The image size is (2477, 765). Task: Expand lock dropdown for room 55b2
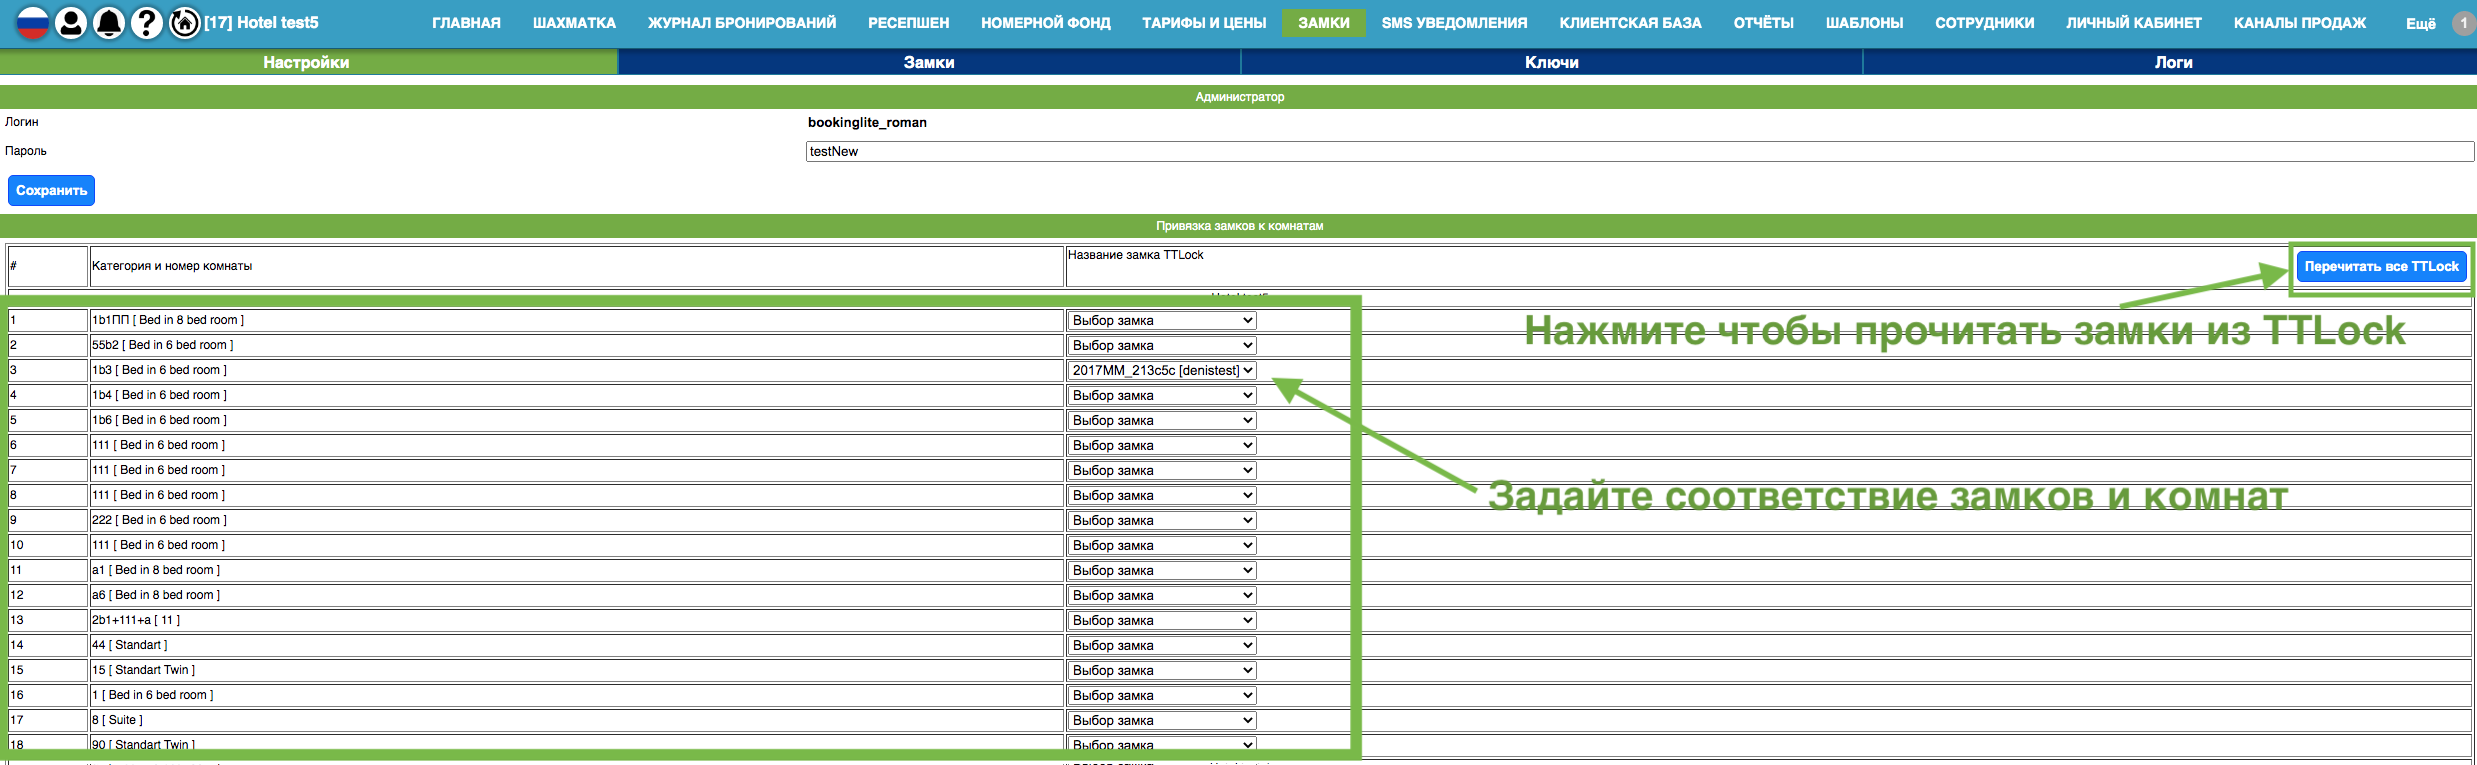[1161, 346]
